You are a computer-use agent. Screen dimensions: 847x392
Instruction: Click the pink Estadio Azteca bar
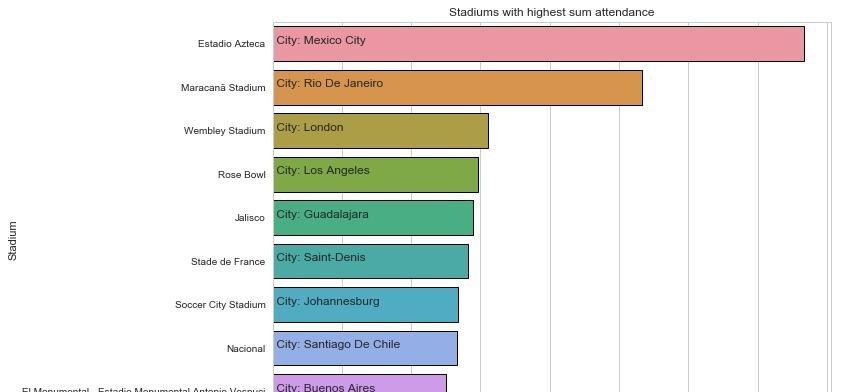point(539,44)
